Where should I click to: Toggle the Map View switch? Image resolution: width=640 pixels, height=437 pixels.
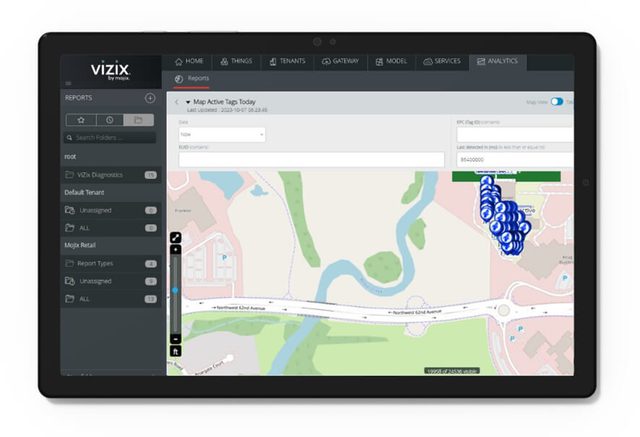click(x=557, y=102)
